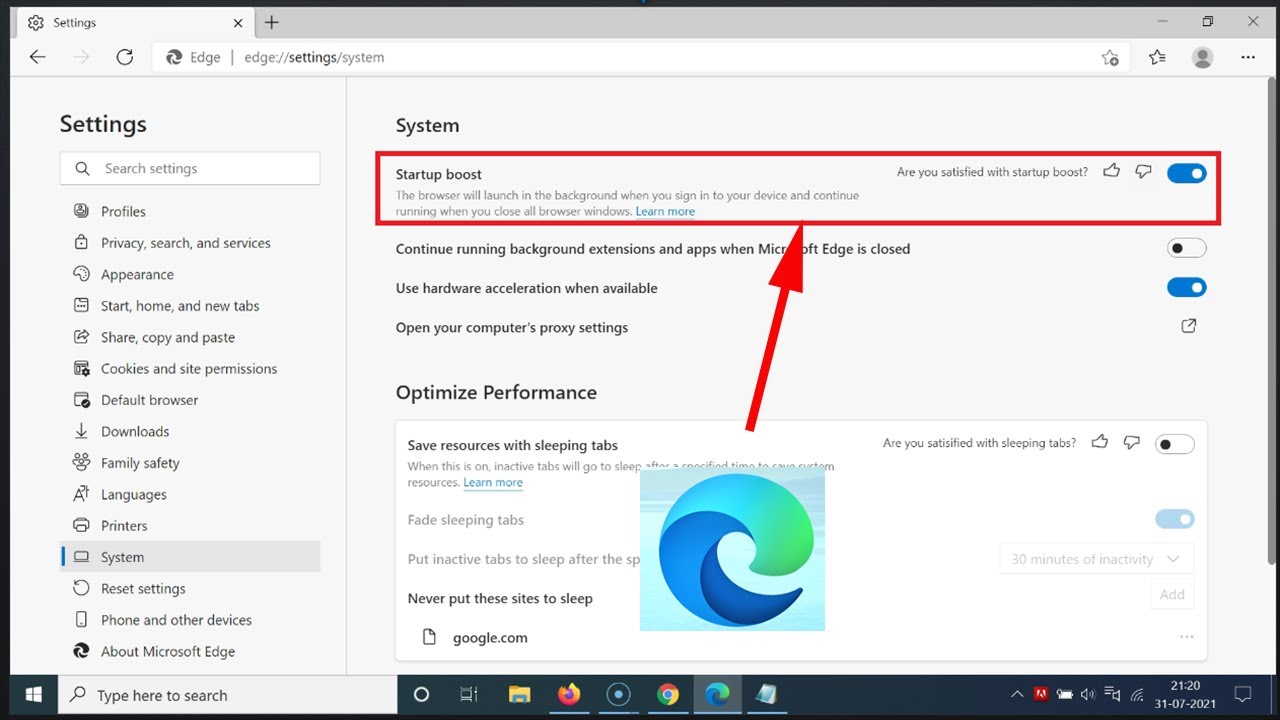Turn off Startup boost toggle
1280x720 pixels.
(1187, 173)
